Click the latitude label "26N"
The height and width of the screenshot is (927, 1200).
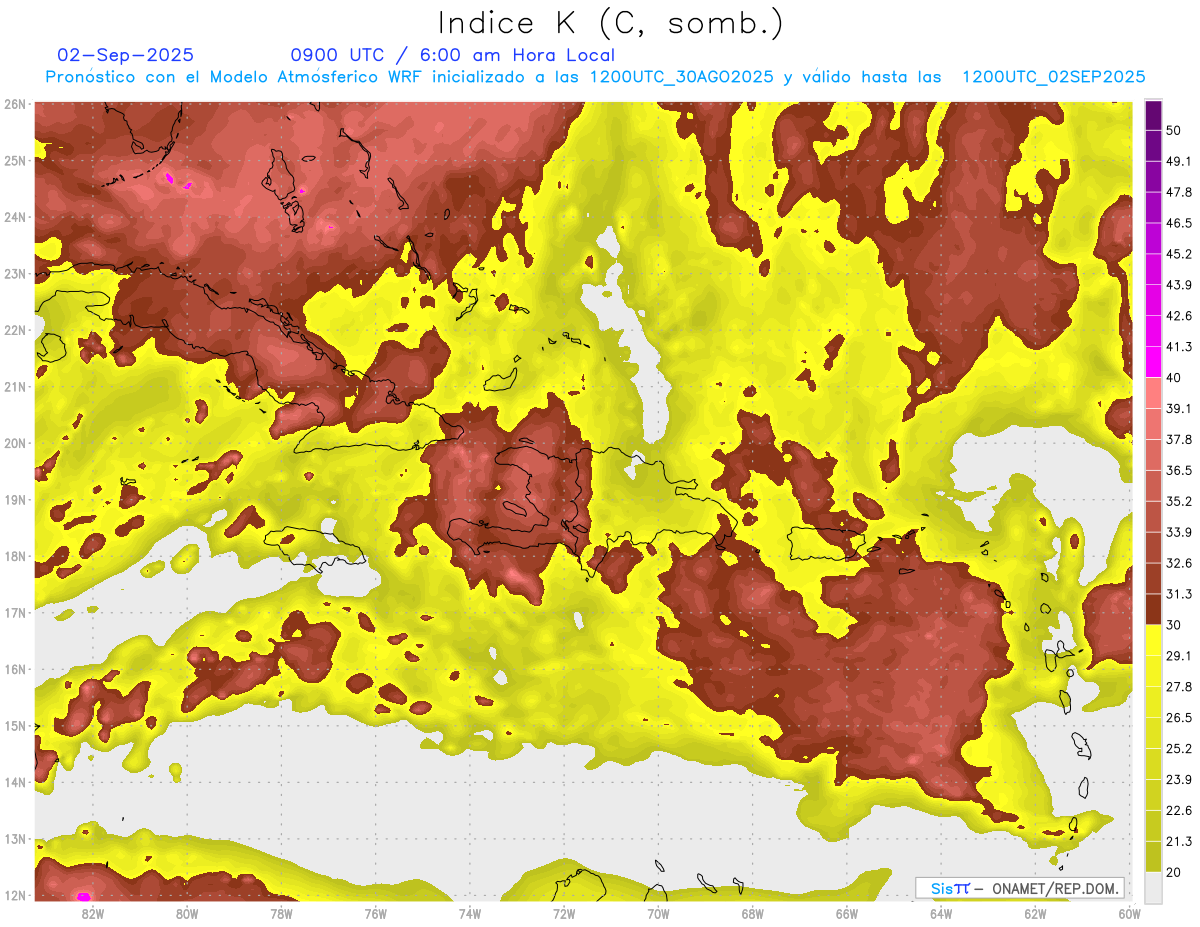click(x=15, y=104)
